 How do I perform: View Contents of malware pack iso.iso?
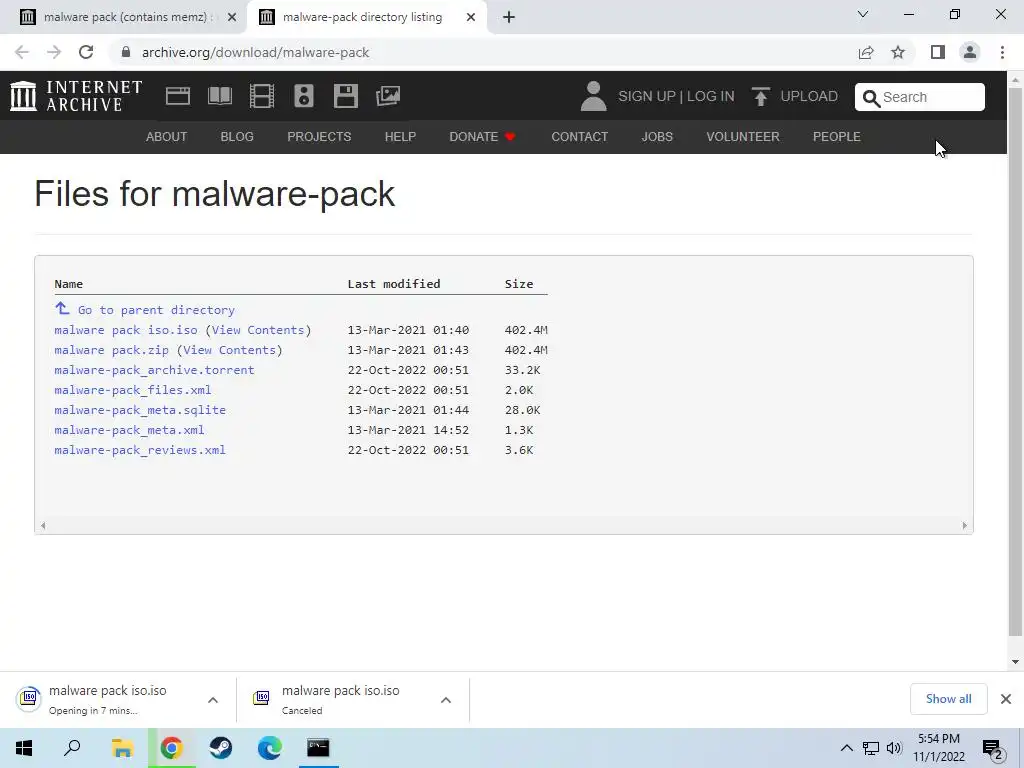coord(258,330)
